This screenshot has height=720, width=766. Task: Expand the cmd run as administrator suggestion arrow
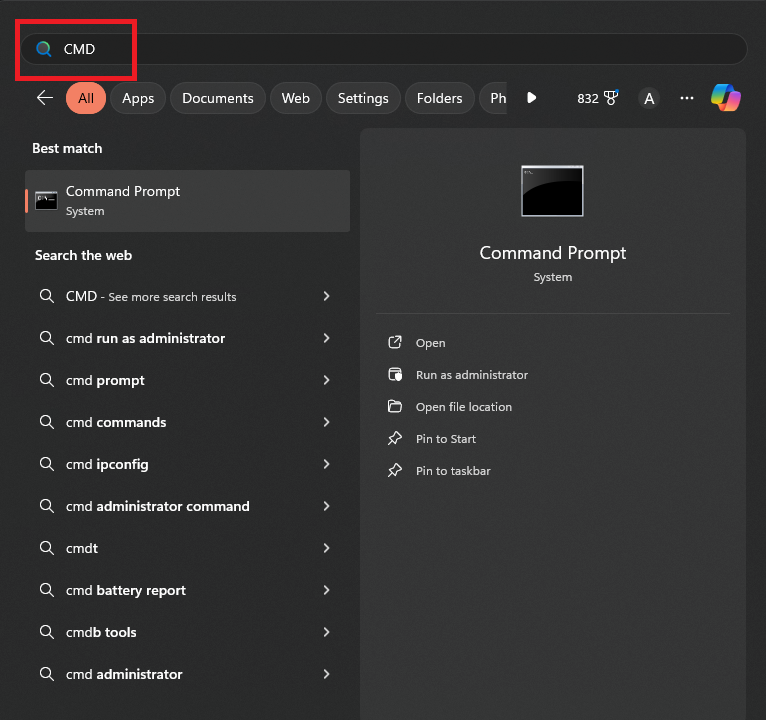(x=326, y=338)
